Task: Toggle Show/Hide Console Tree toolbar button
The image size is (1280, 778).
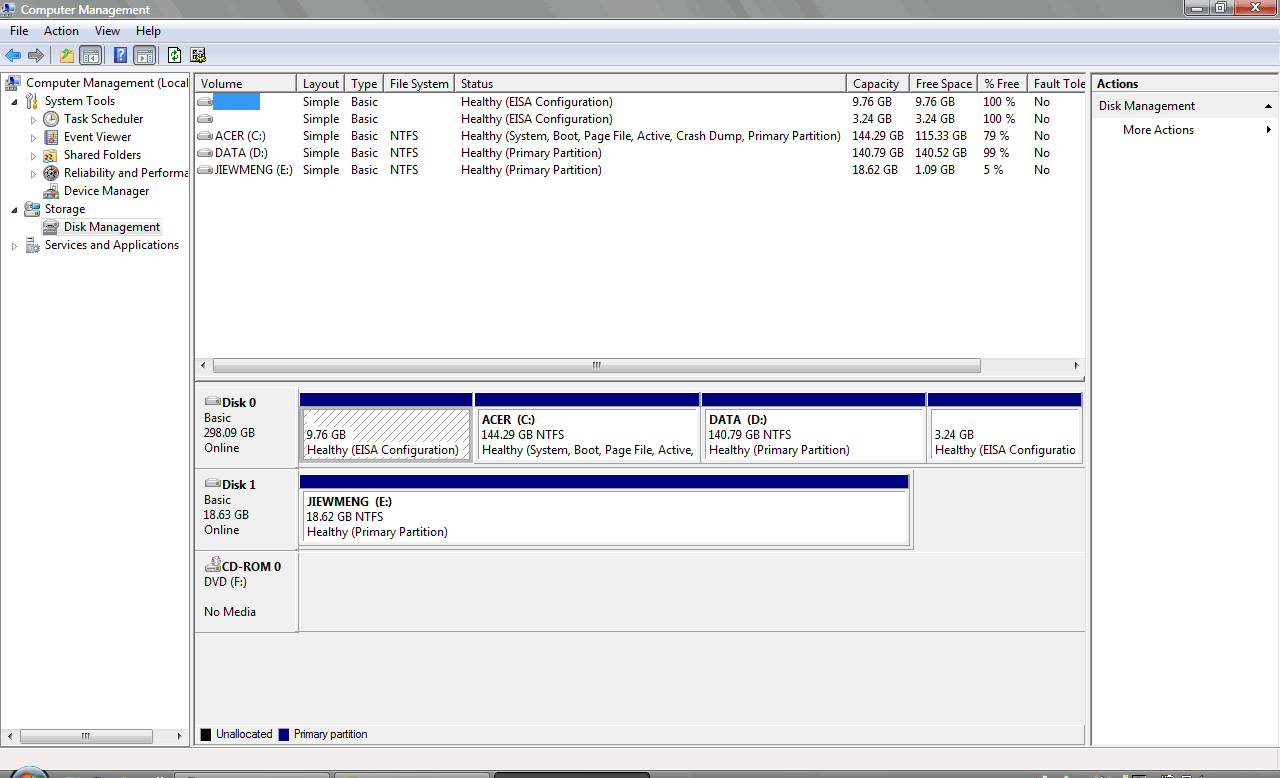Action: (91, 56)
